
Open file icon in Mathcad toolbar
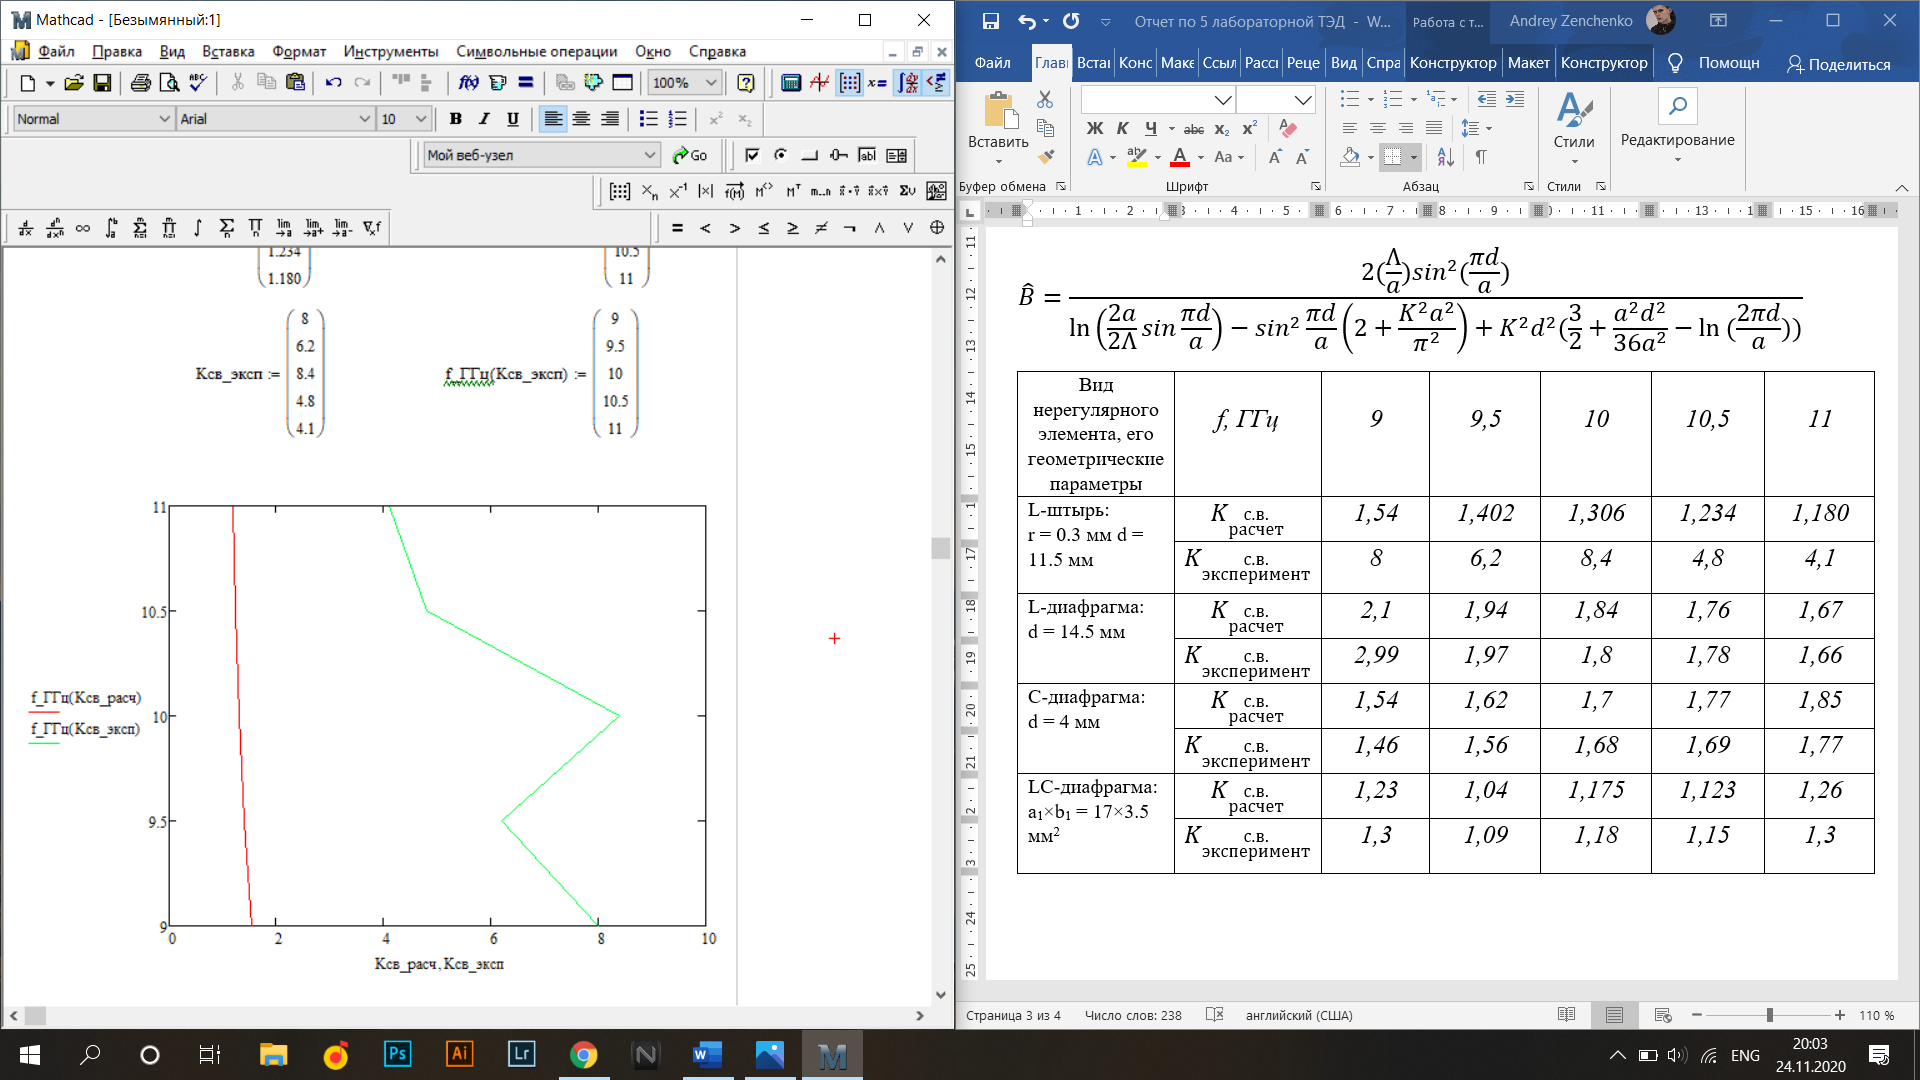(x=73, y=83)
